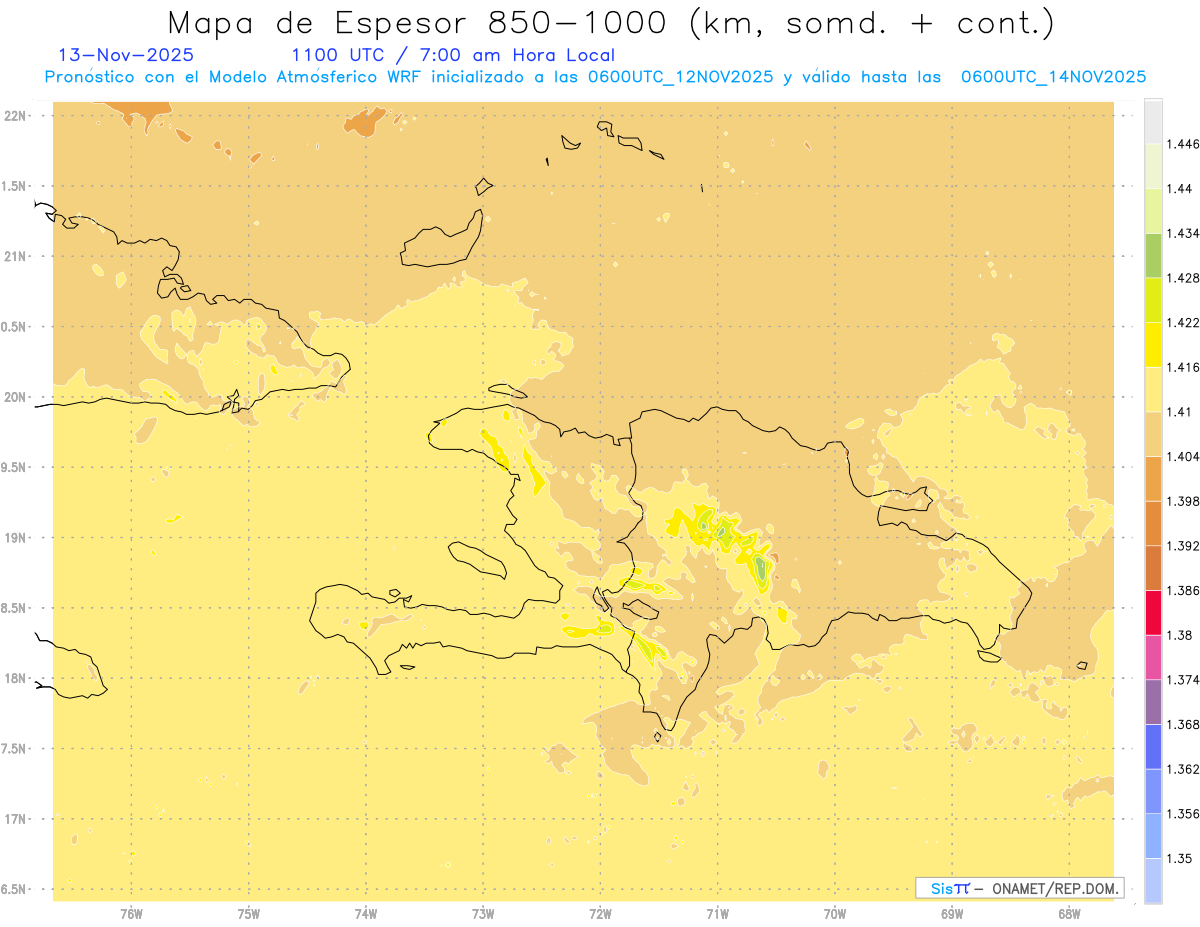Click the purple legend swatch above 1.368
This screenshot has height=927, width=1200.
tap(1153, 702)
